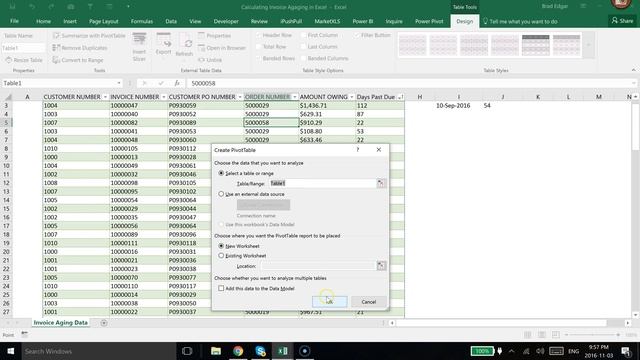
Task: Open ORDER NUMBER filter dropdown
Action: pos(294,97)
